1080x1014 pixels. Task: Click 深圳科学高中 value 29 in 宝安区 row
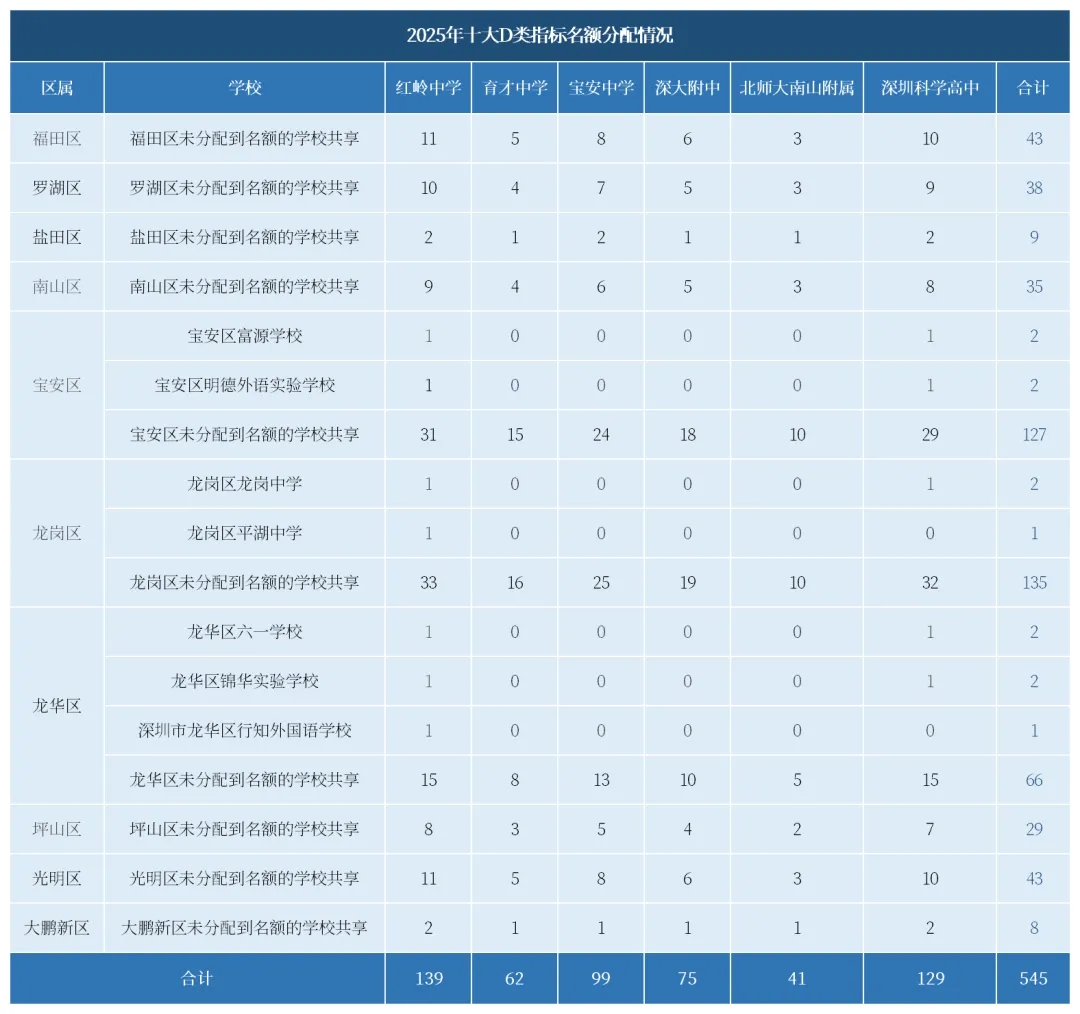click(x=930, y=435)
